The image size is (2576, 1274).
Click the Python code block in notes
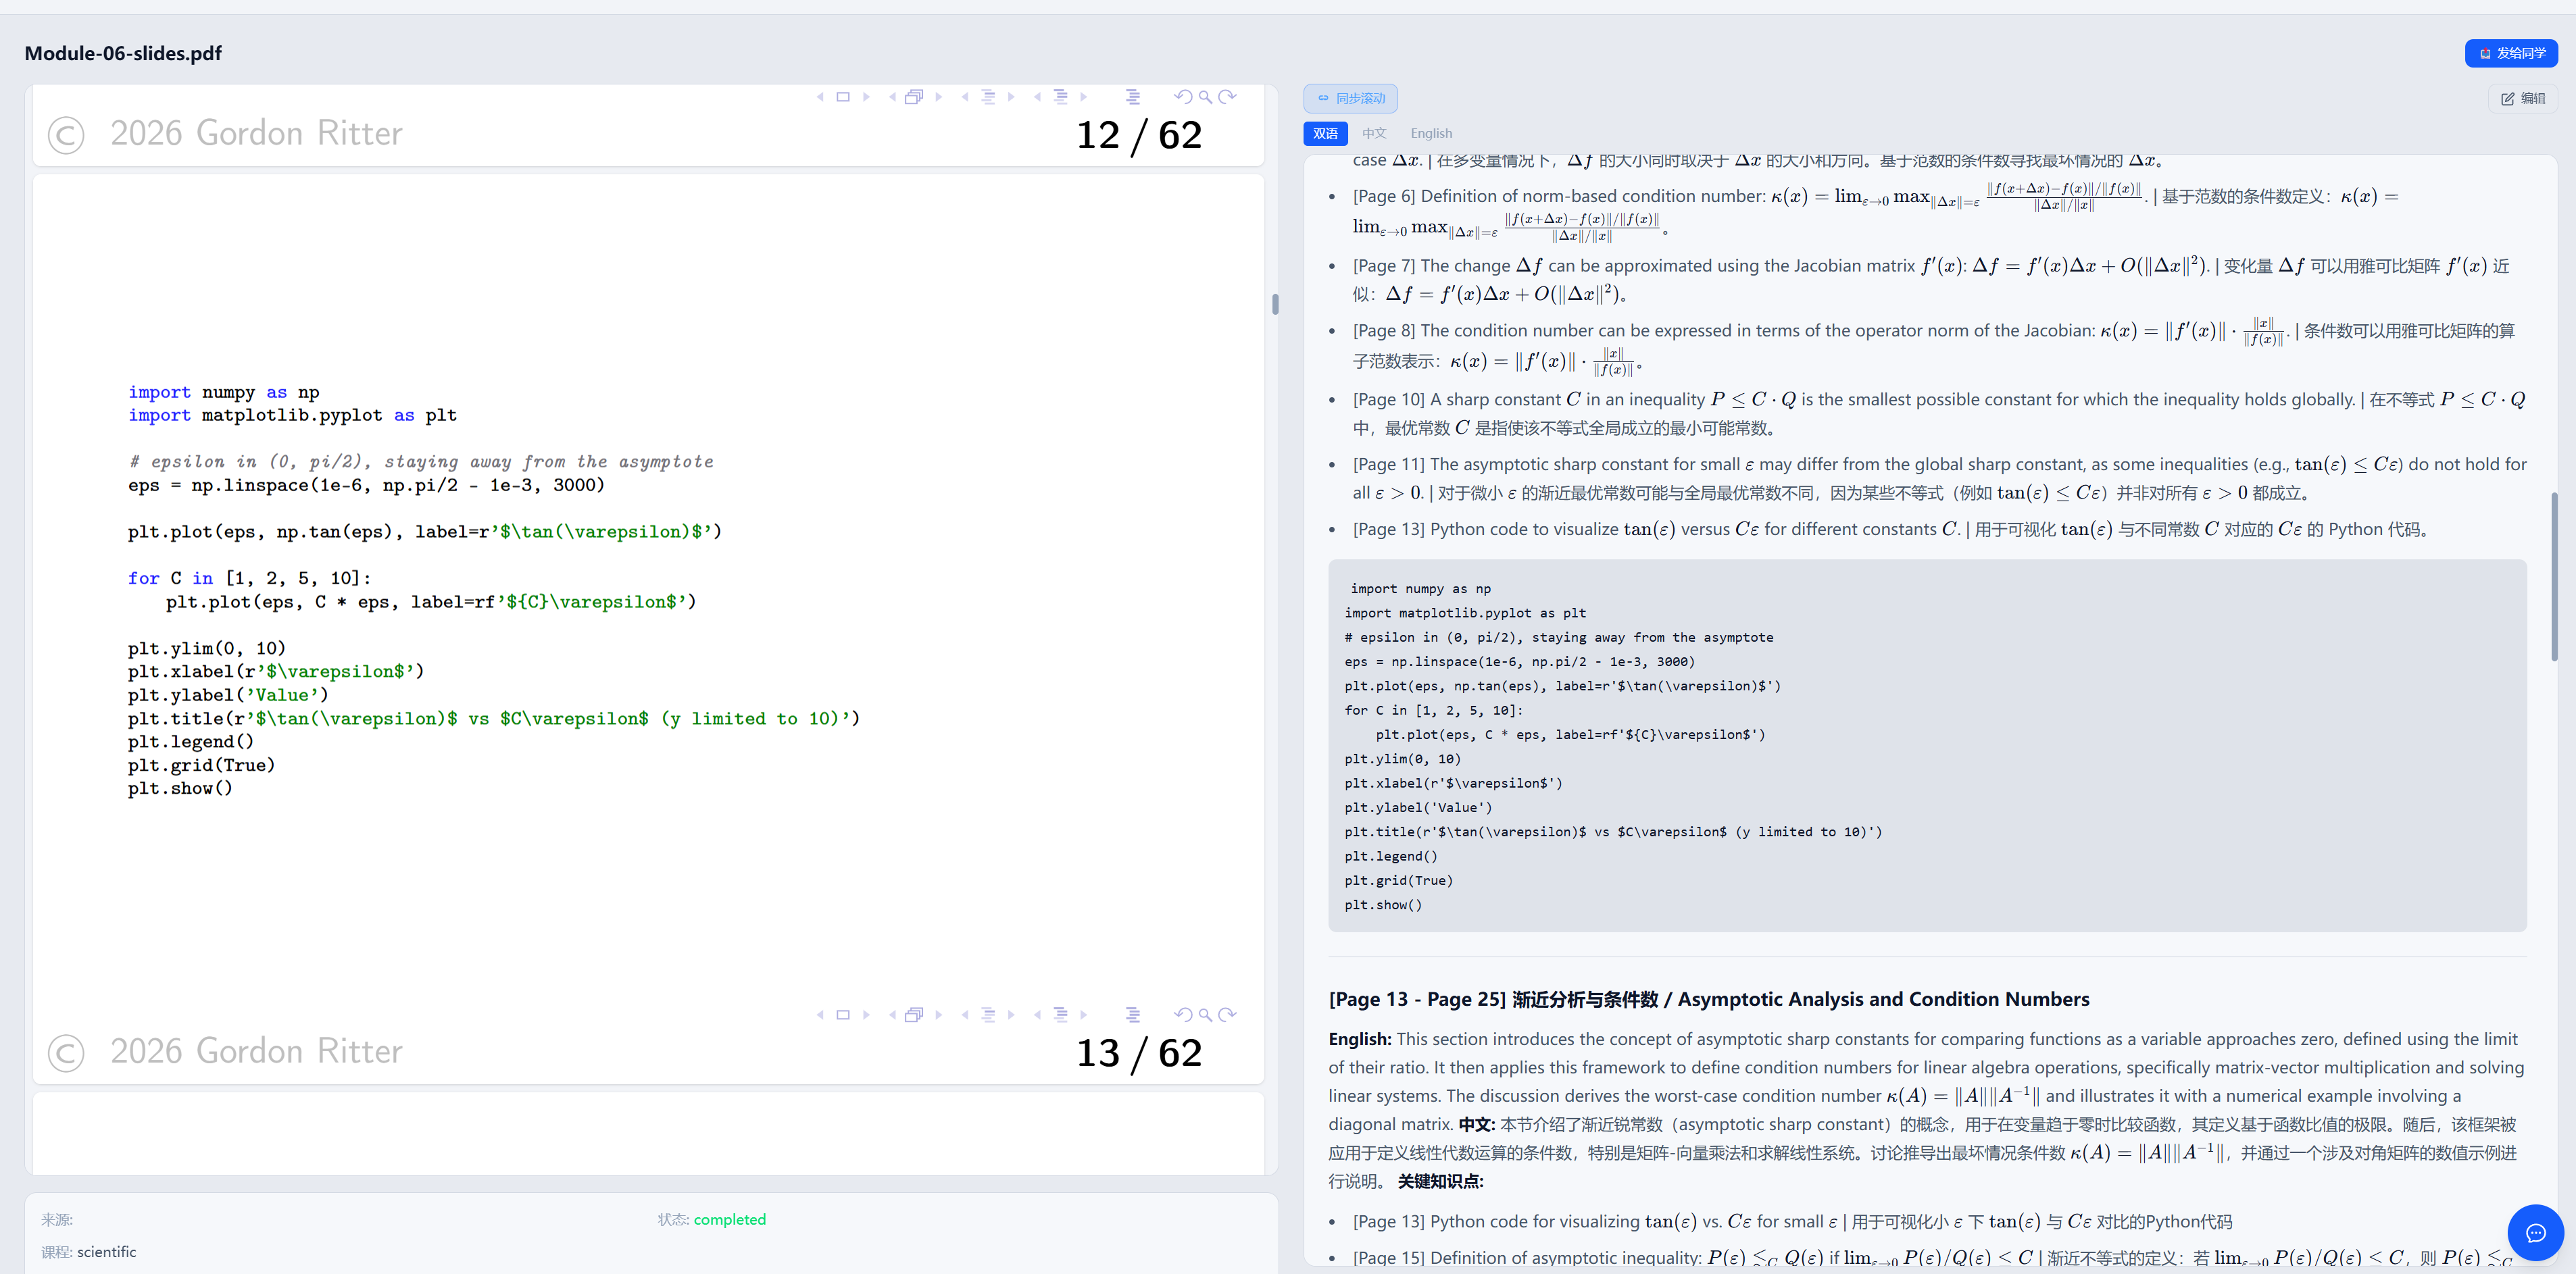[x=1927, y=746]
